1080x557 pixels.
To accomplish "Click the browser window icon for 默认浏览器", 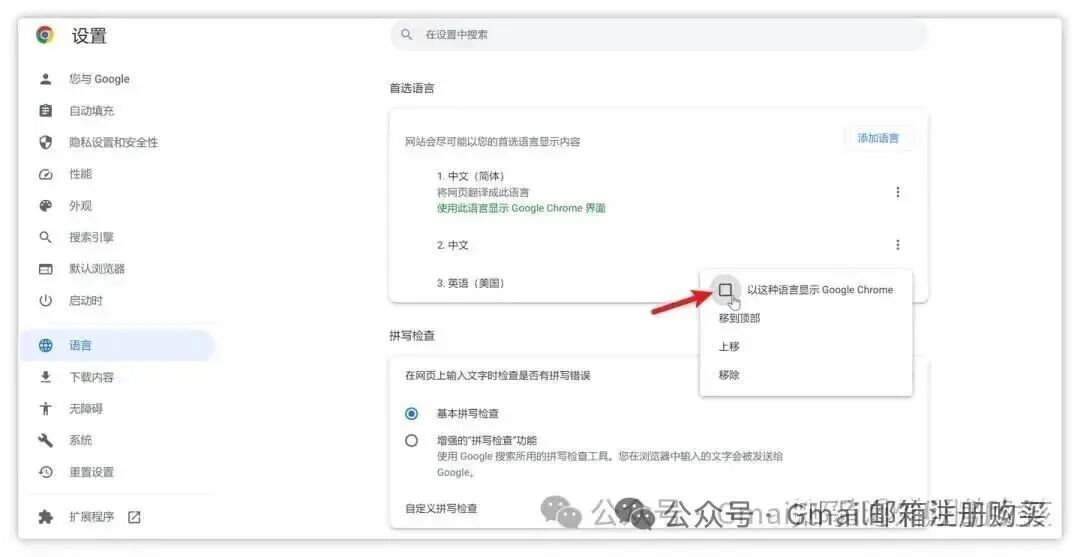I will pyautogui.click(x=45, y=269).
